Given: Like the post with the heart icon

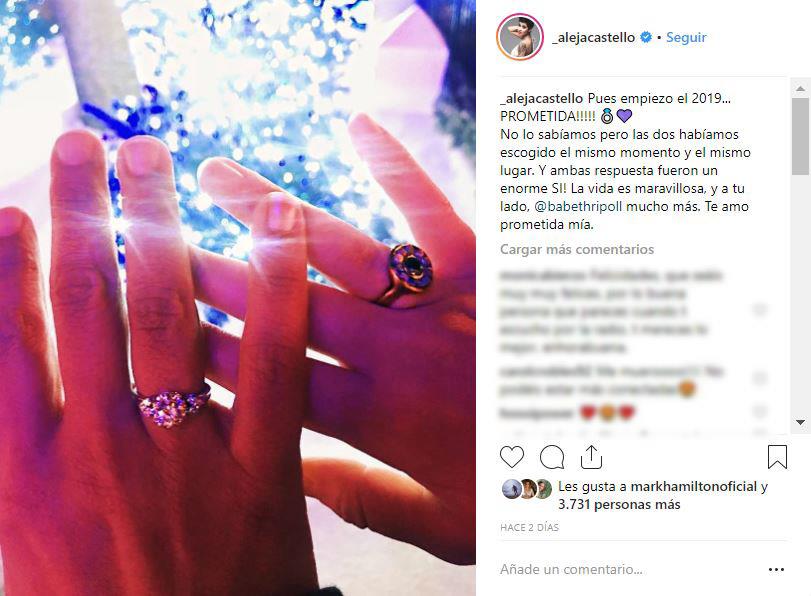Looking at the screenshot, I should pyautogui.click(x=512, y=457).
